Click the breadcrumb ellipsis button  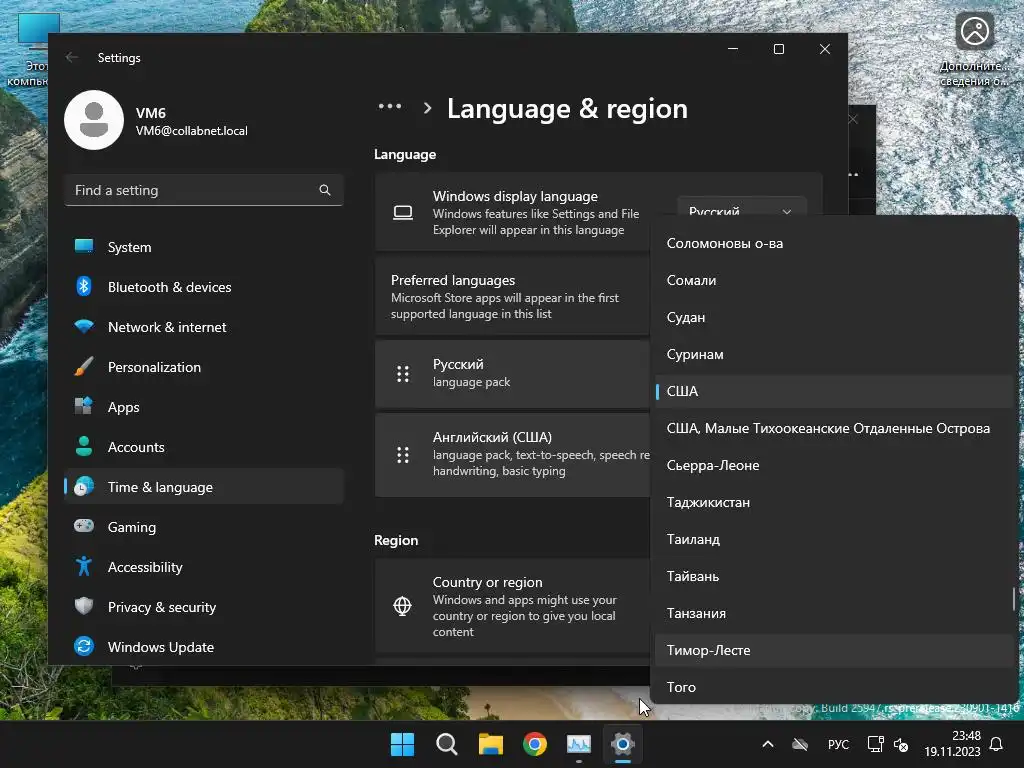390,106
